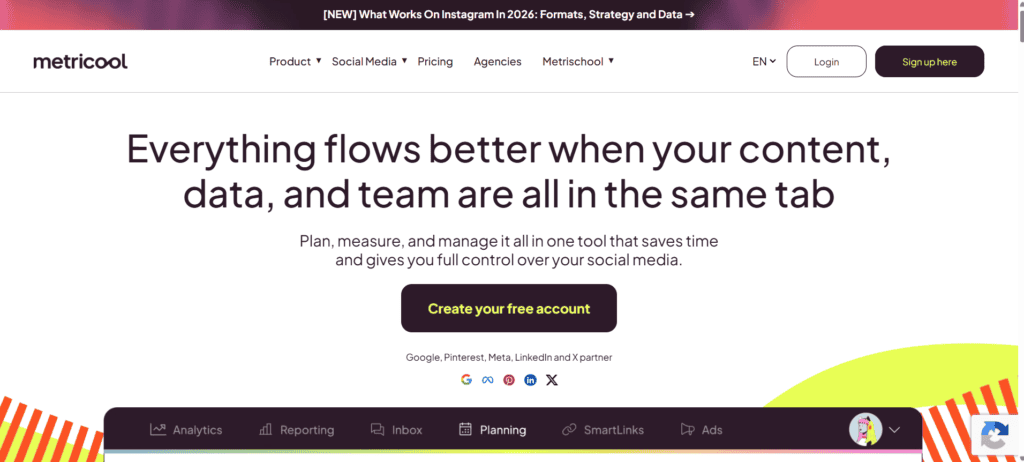Switch to the Analytics tab
The height and width of the screenshot is (462, 1024).
tap(186, 429)
